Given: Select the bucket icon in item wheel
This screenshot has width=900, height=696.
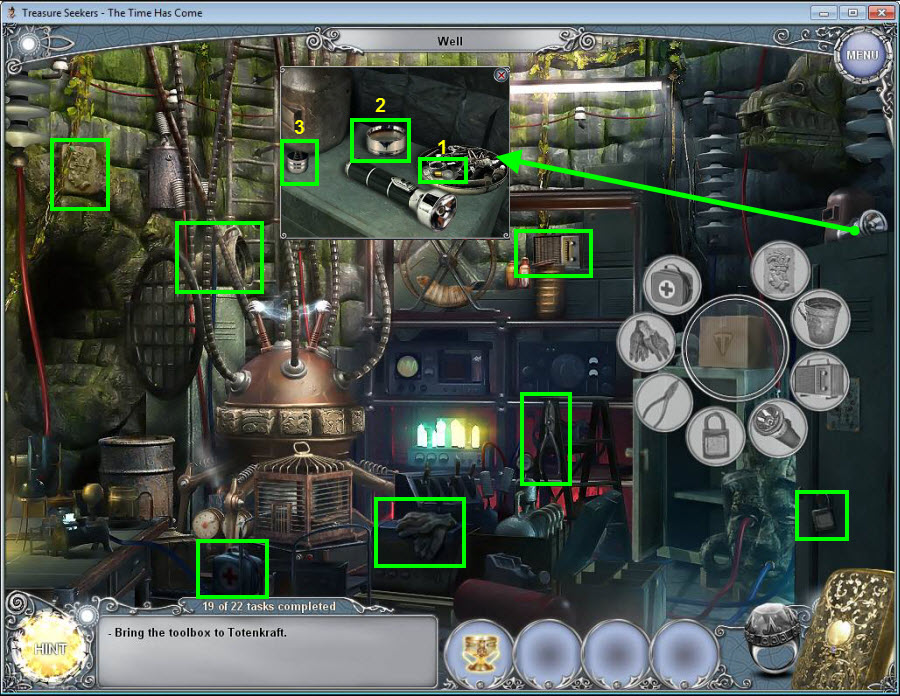Looking at the screenshot, I should tap(820, 317).
